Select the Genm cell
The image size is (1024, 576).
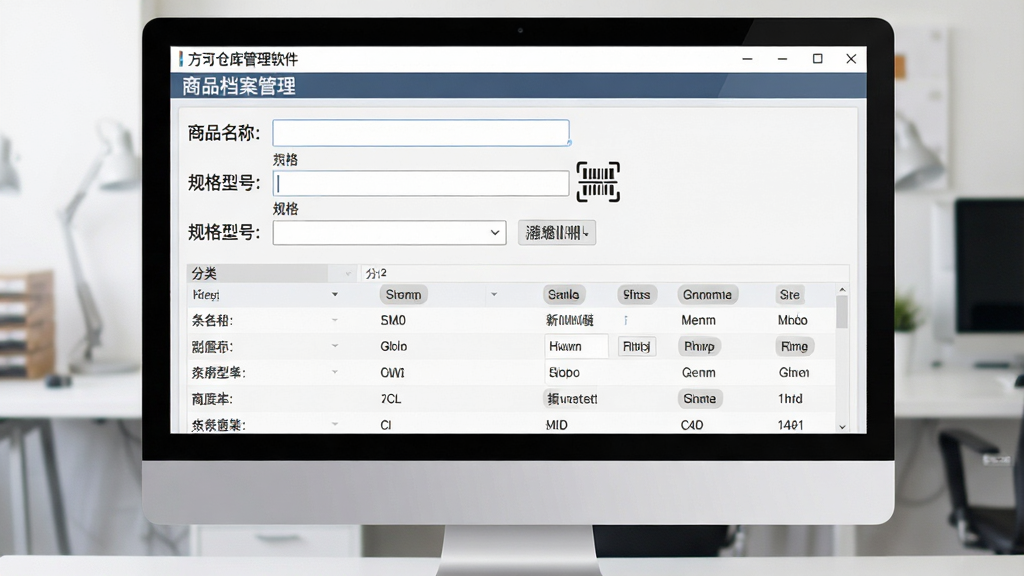[699, 372]
